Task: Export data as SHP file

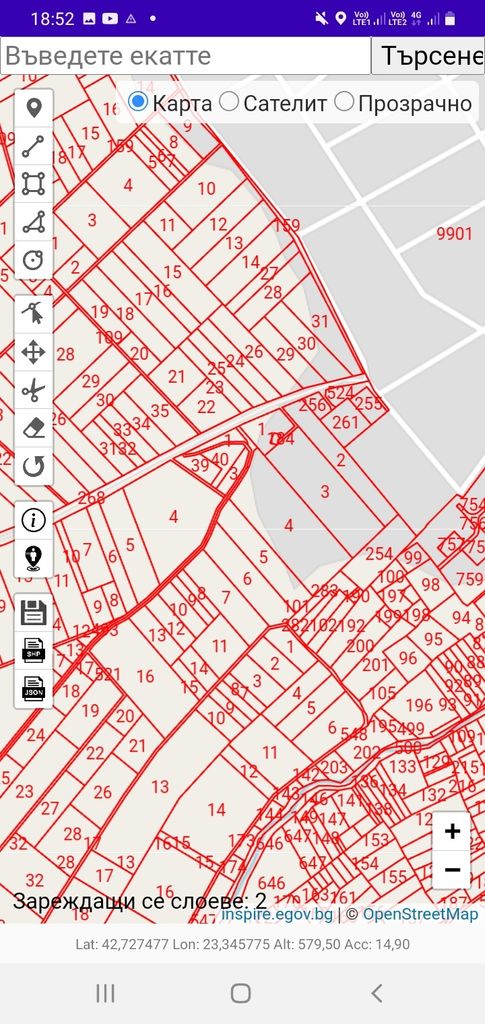Action: 33,651
